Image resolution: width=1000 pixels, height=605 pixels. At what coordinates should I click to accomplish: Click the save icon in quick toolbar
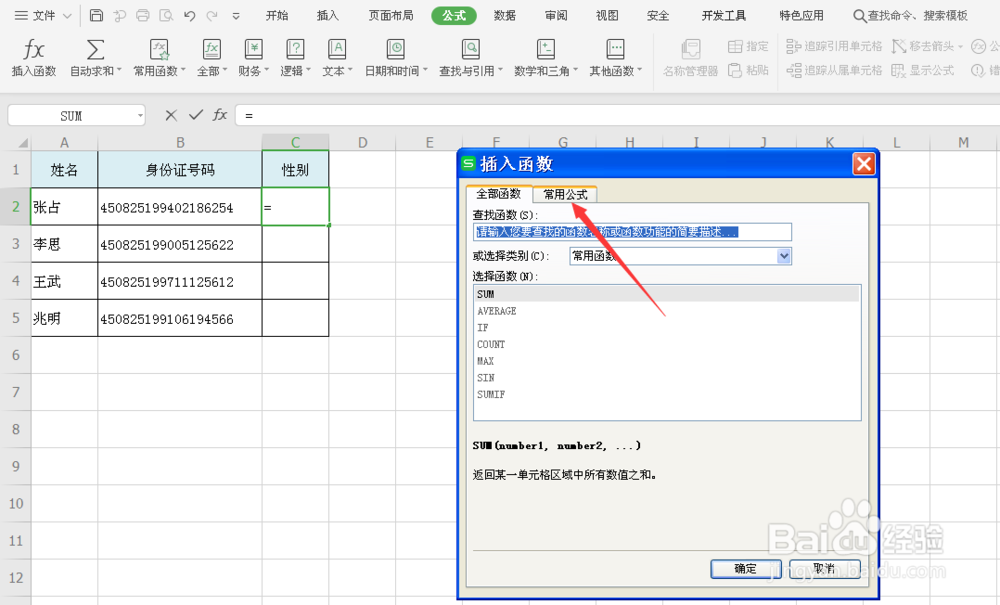pyautogui.click(x=96, y=15)
